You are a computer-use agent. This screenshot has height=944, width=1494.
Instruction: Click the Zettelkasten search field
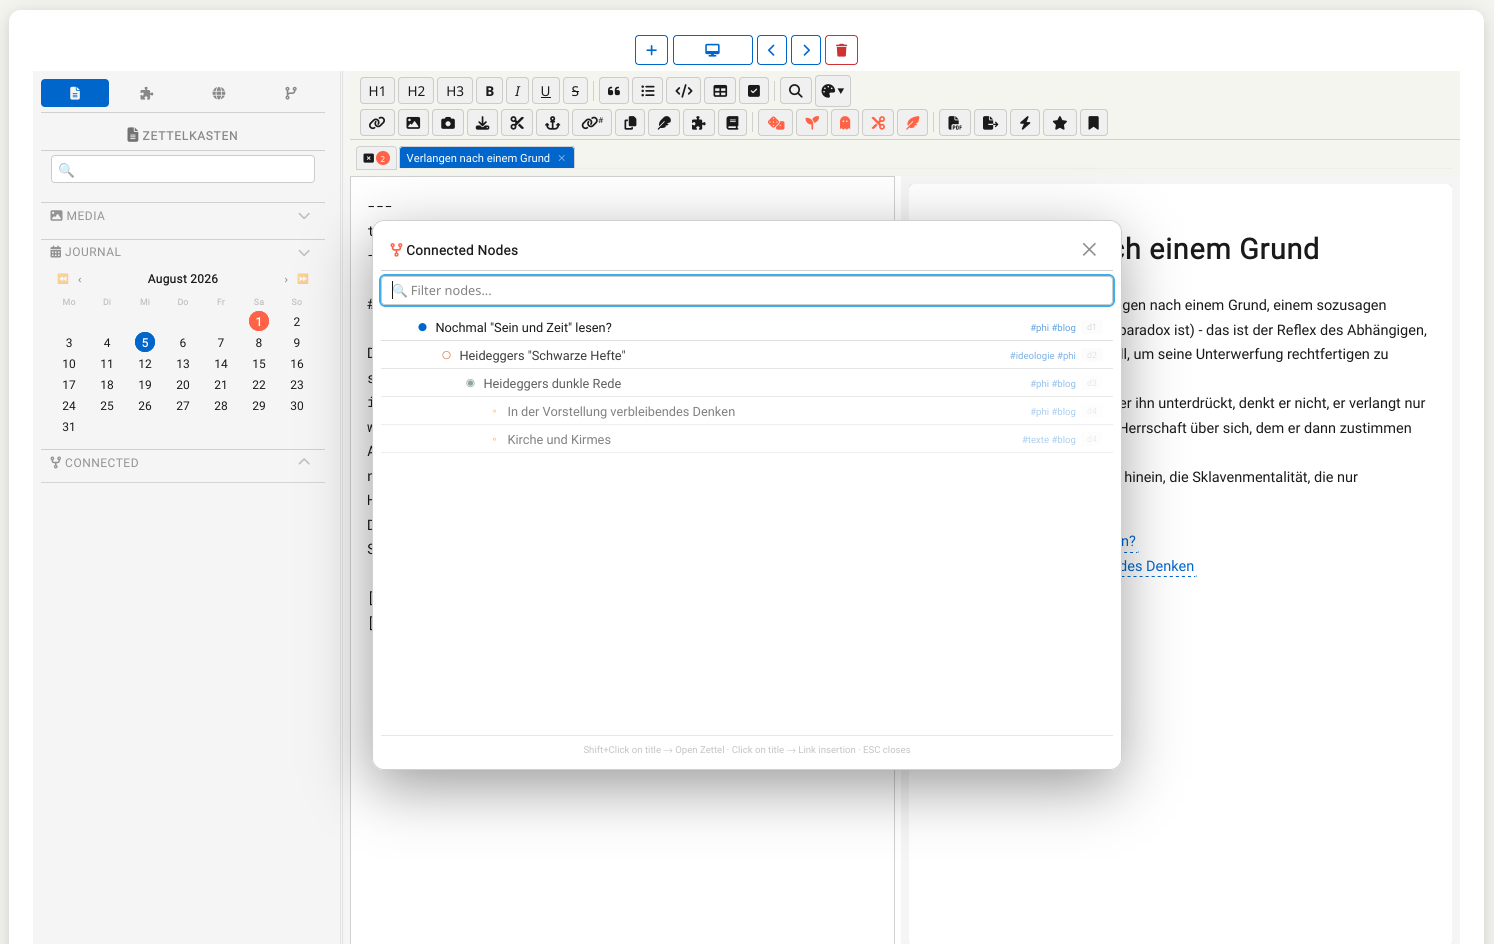click(x=183, y=169)
